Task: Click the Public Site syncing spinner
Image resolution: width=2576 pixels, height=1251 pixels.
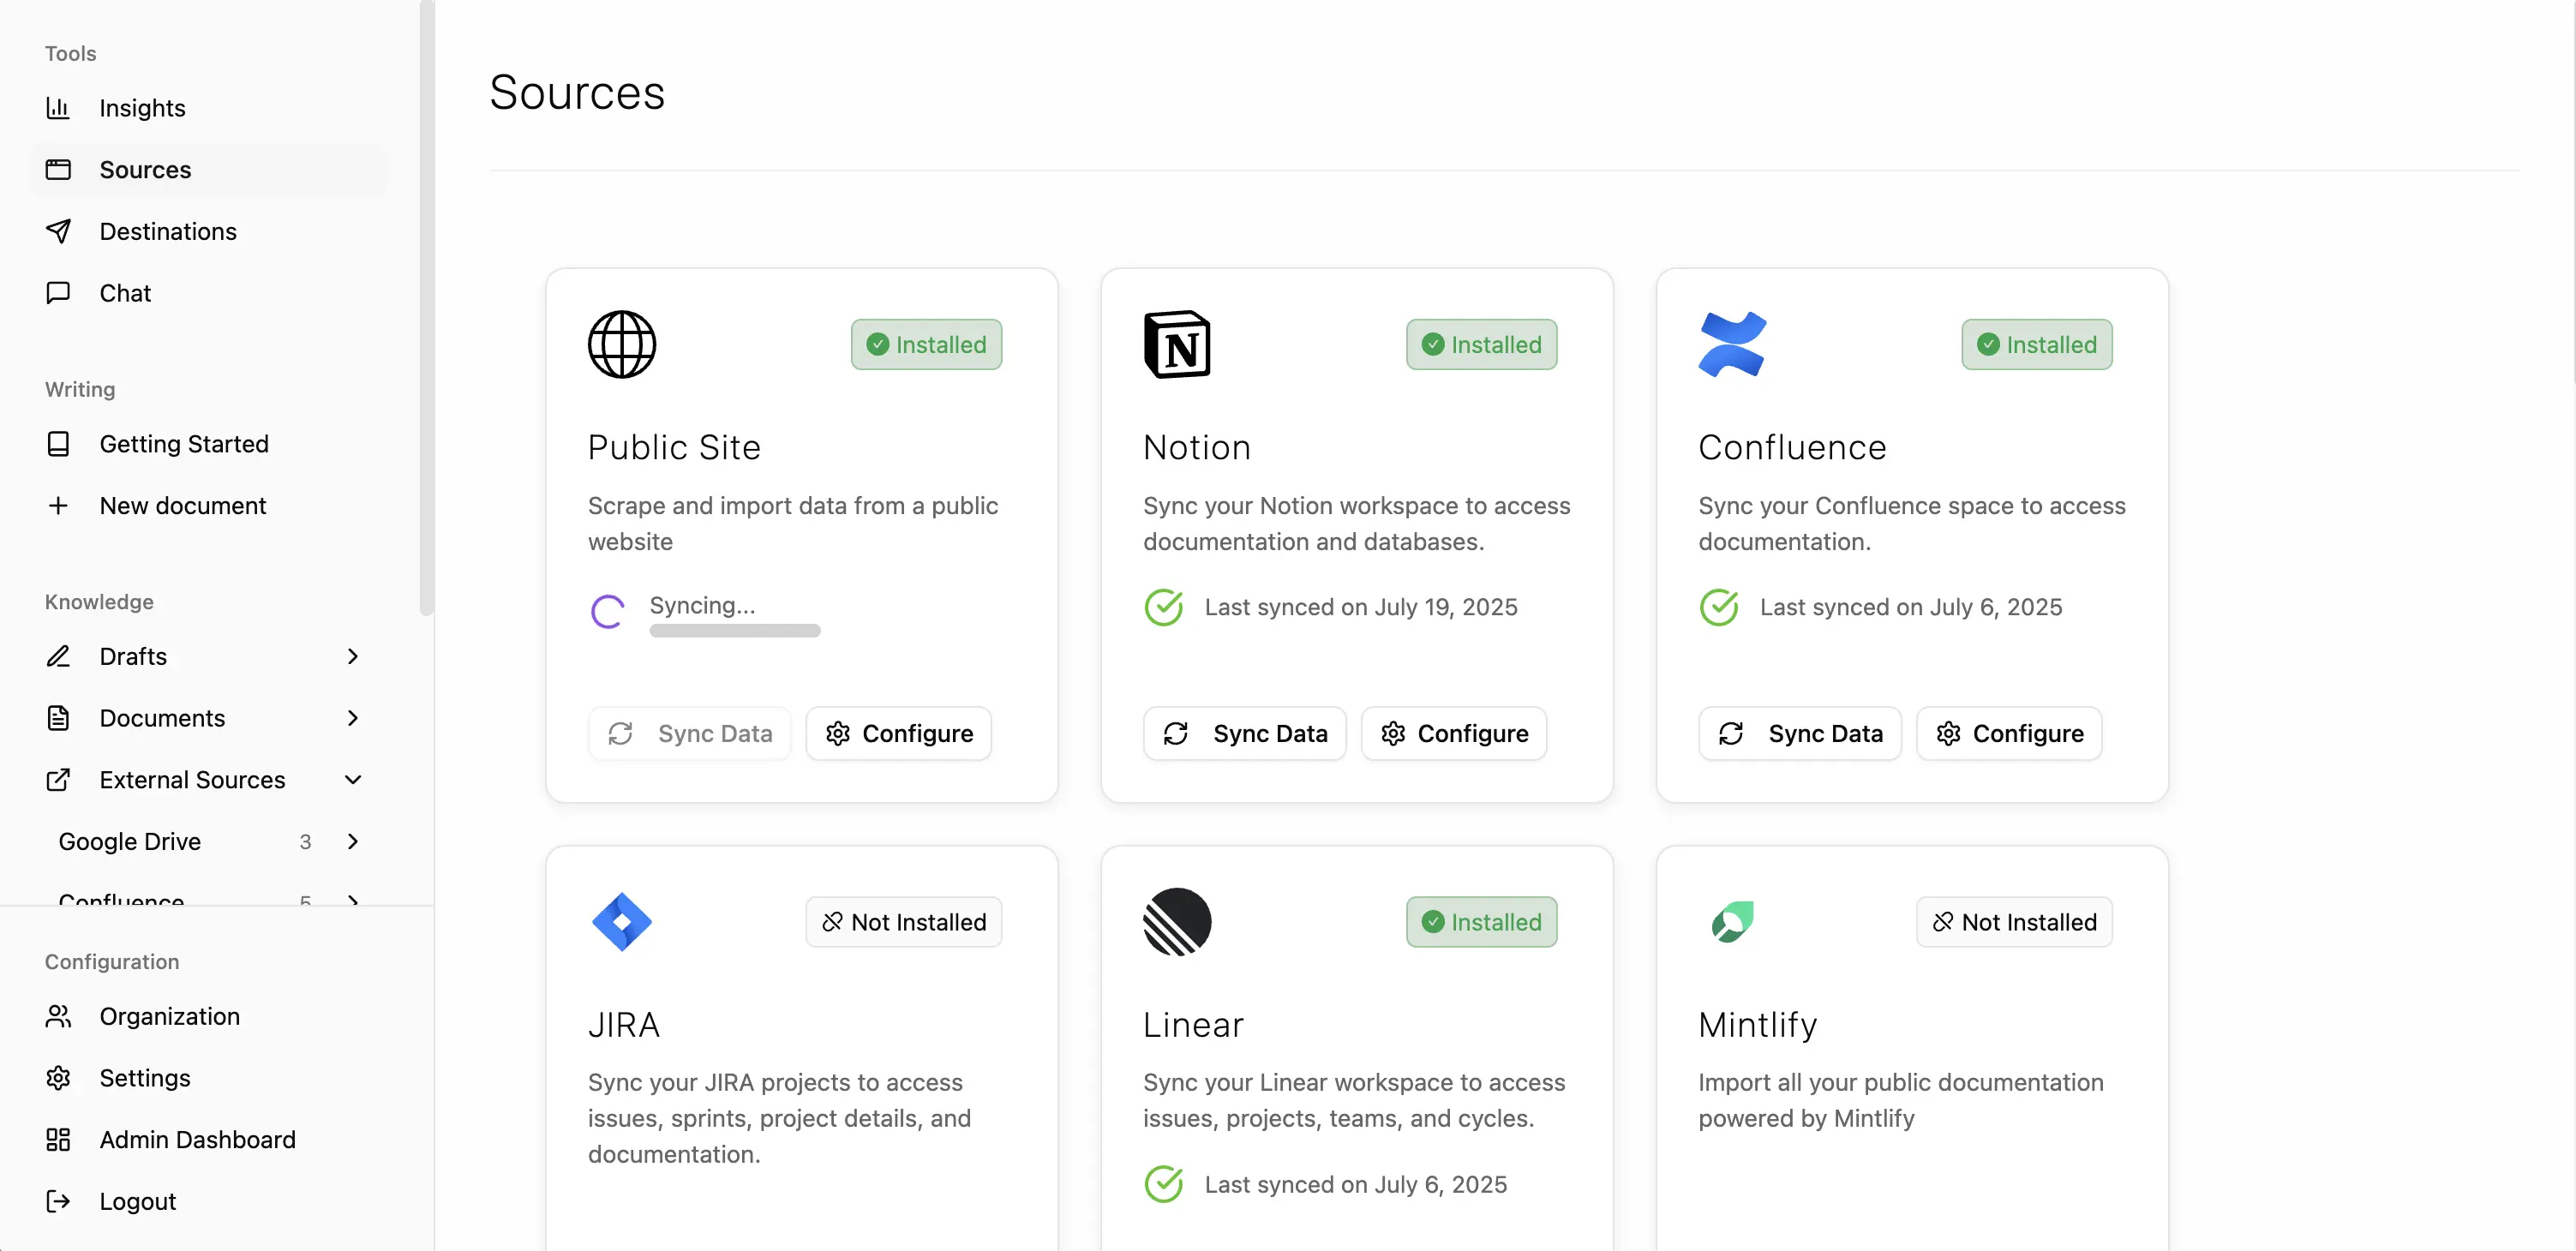Action: point(608,611)
